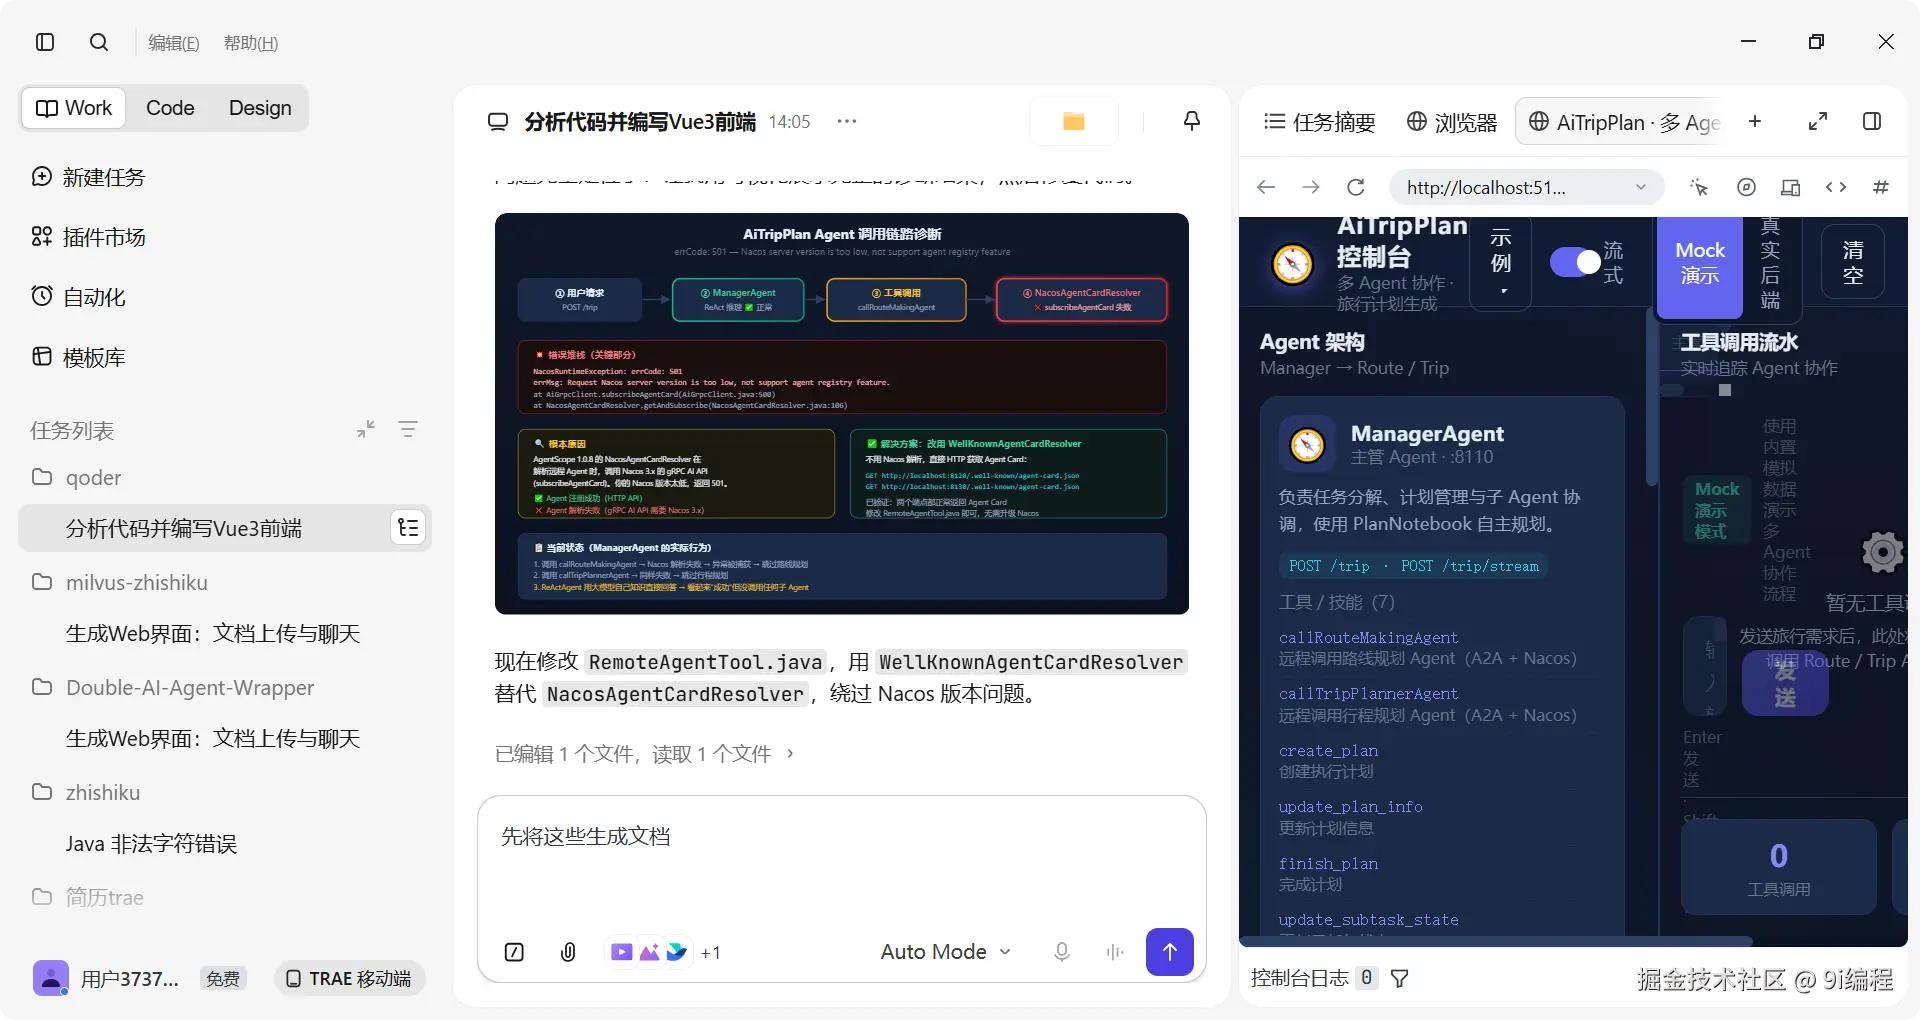Open the yellow project folder icon

click(x=1074, y=121)
